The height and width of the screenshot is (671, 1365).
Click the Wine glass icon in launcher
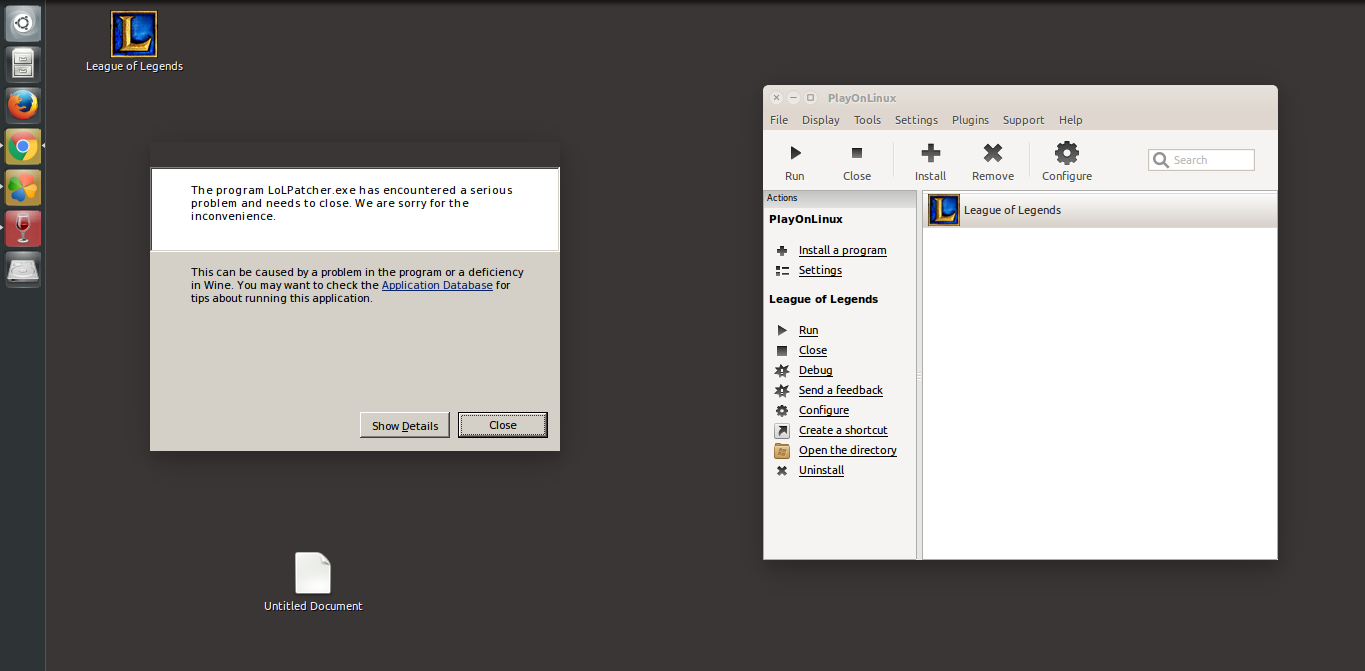23,229
